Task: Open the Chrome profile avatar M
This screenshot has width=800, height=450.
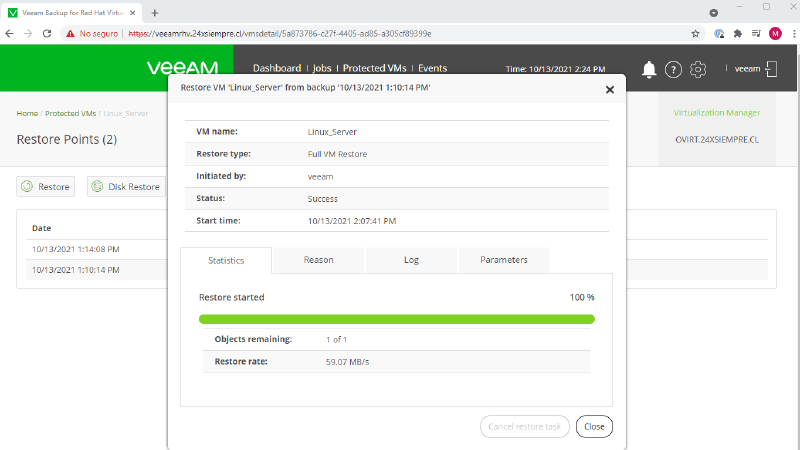Action: pos(775,34)
